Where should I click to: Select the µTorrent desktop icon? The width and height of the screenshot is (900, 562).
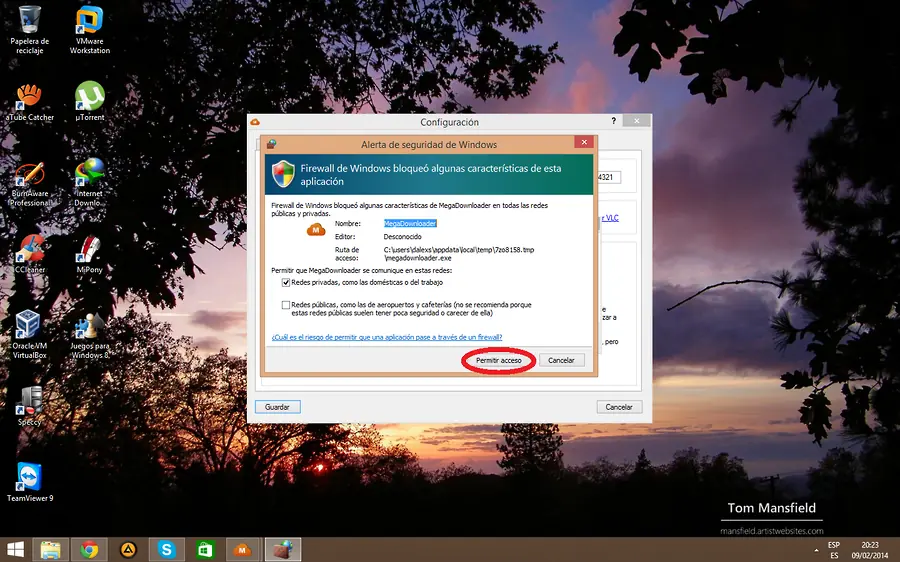point(90,102)
